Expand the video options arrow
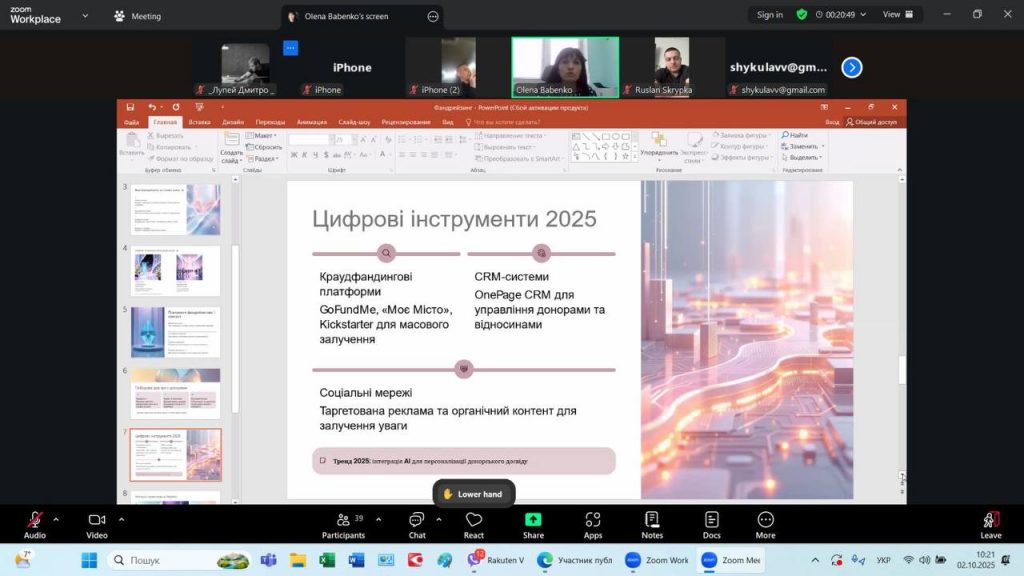The width and height of the screenshot is (1024, 576). (121, 519)
